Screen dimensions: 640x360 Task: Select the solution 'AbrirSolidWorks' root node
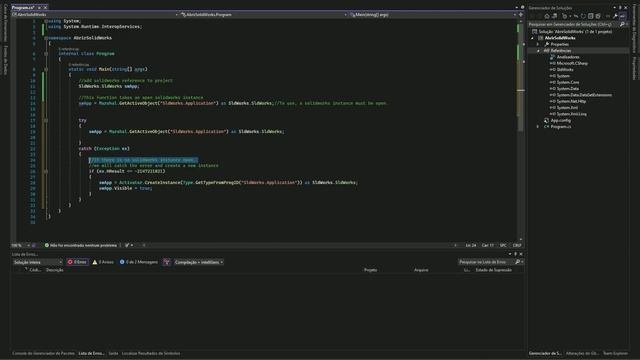(576, 31)
